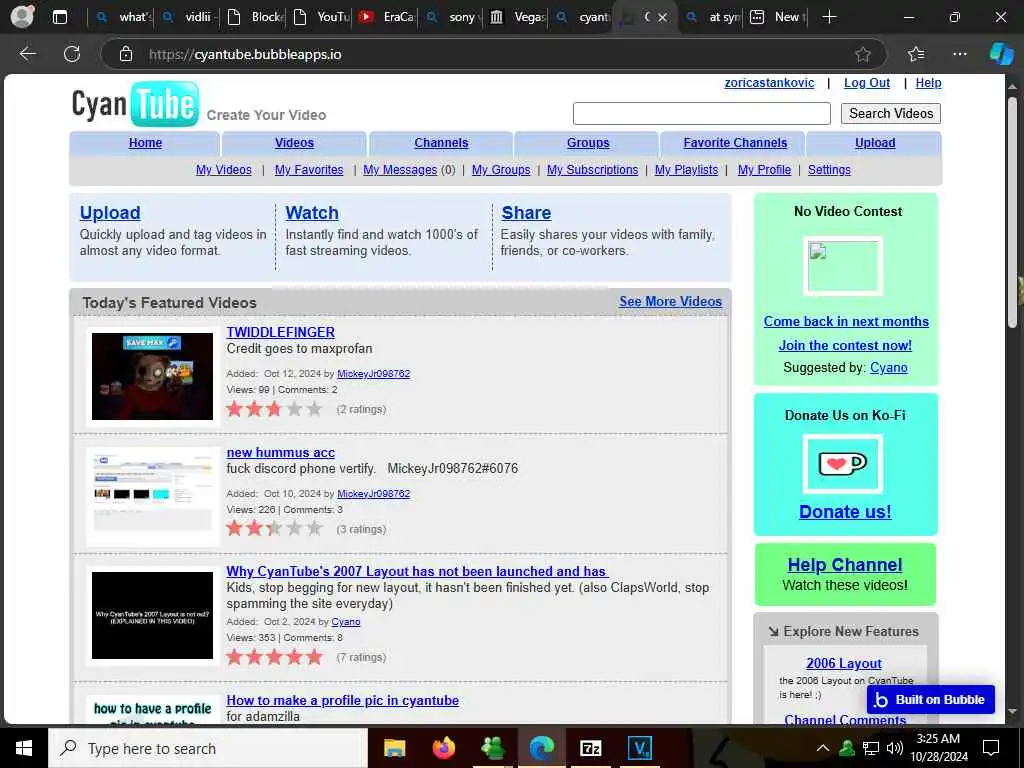Image resolution: width=1024 pixels, height=768 pixels.
Task: Open the zoricastankovic profile link
Action: (769, 83)
